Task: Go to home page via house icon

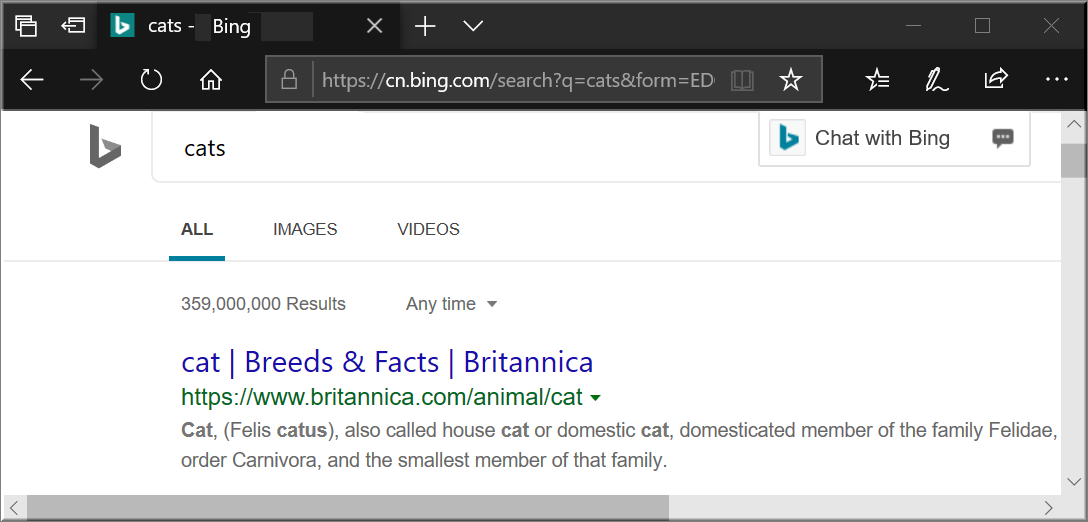Action: coord(210,81)
